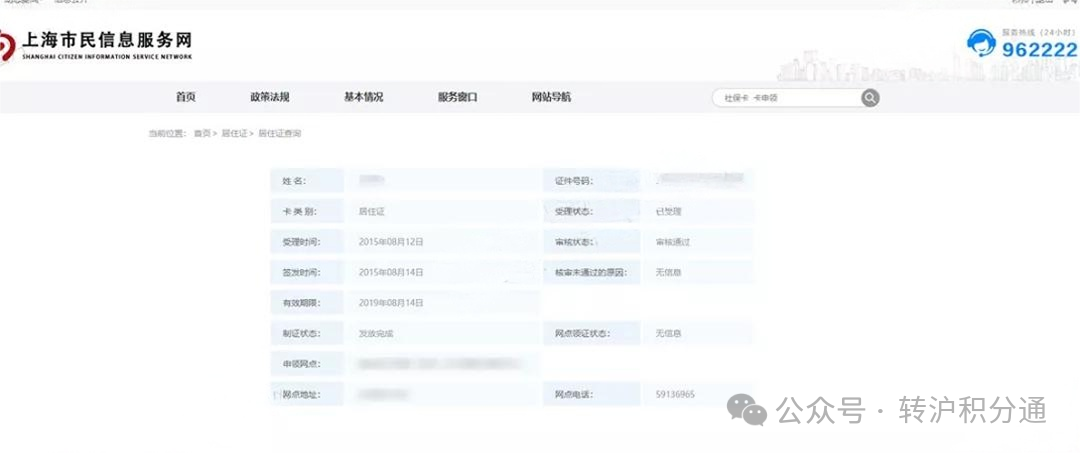Viewport: 1080px width, 453px height.
Task: Open the 首页 navigation menu item
Action: point(186,97)
